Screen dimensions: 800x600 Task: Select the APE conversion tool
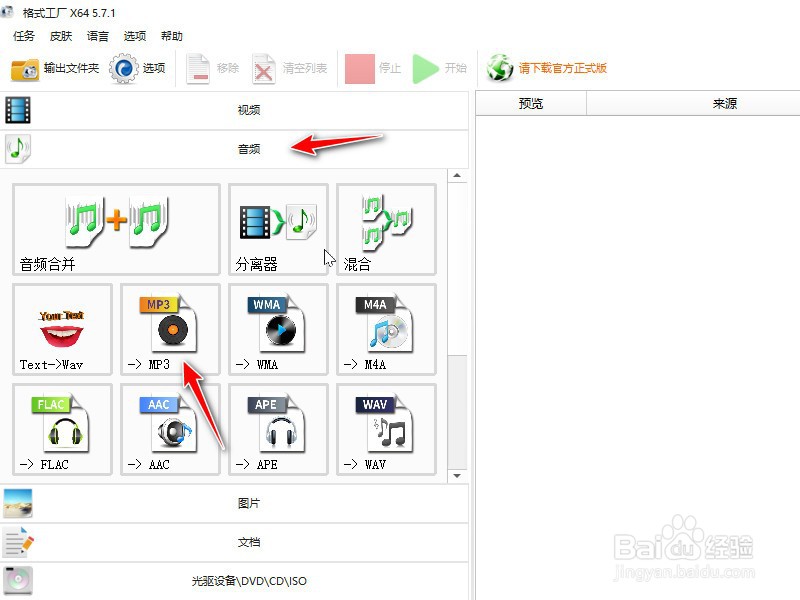point(276,428)
